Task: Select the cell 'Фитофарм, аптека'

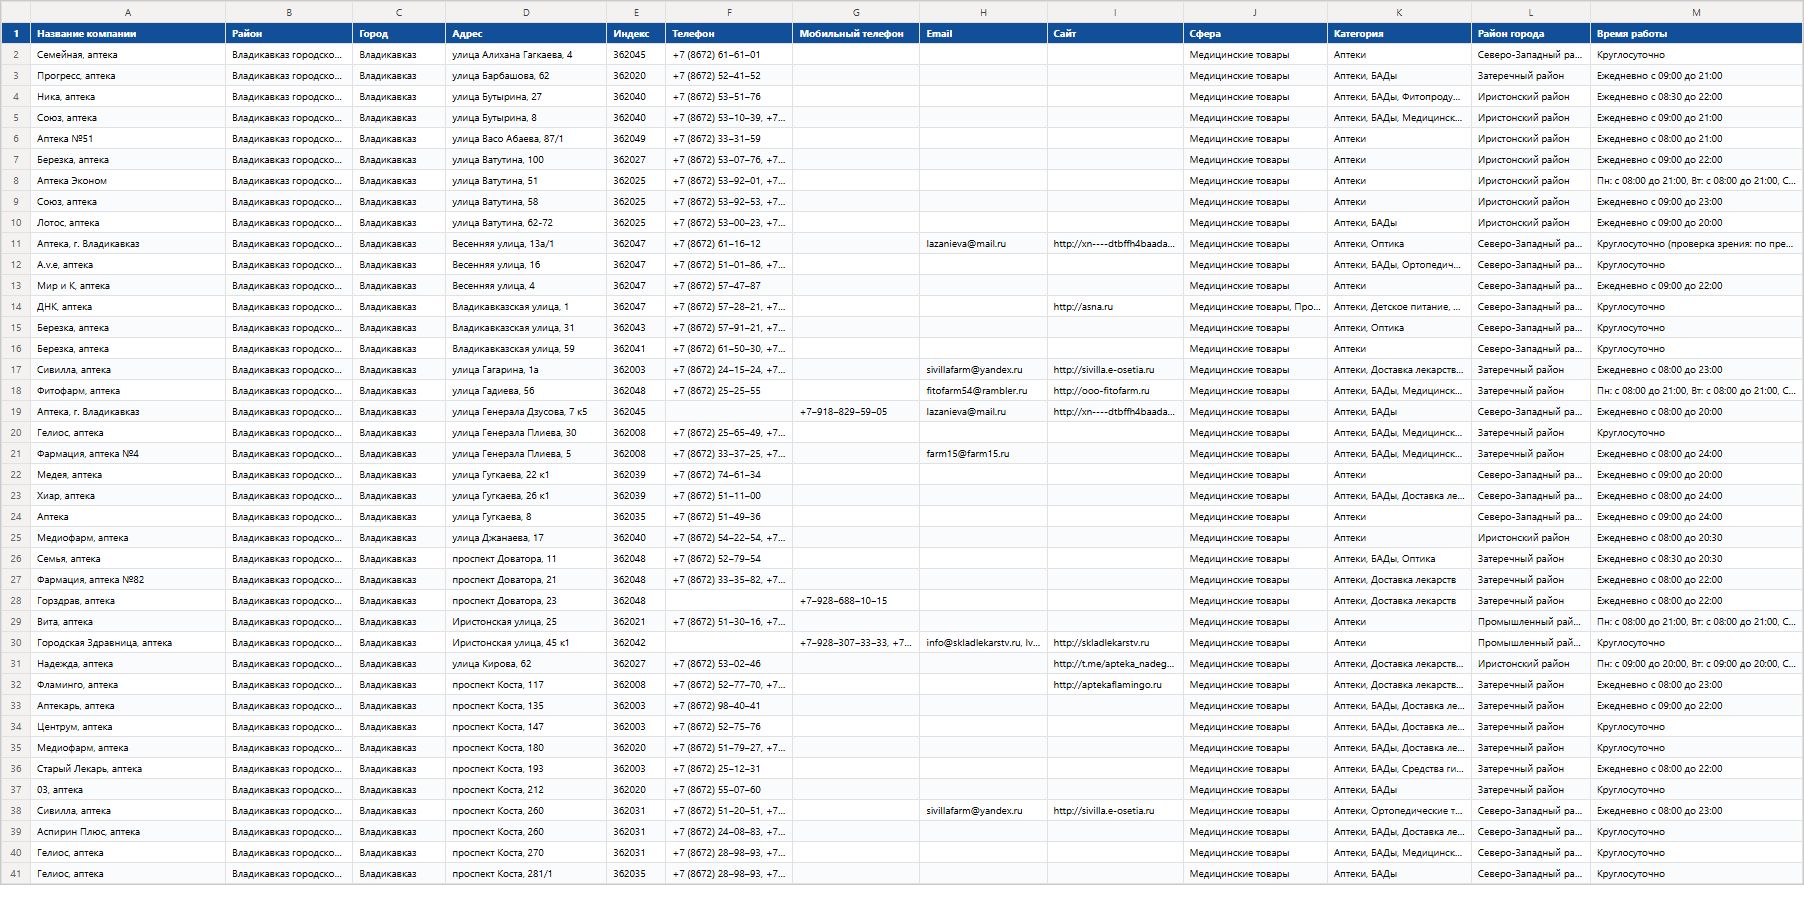Action: coord(128,391)
